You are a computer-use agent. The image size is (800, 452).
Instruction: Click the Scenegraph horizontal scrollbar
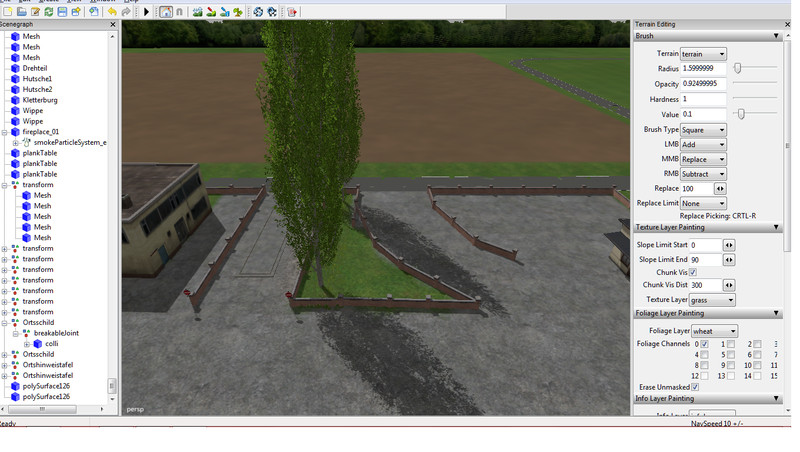tap(42, 409)
